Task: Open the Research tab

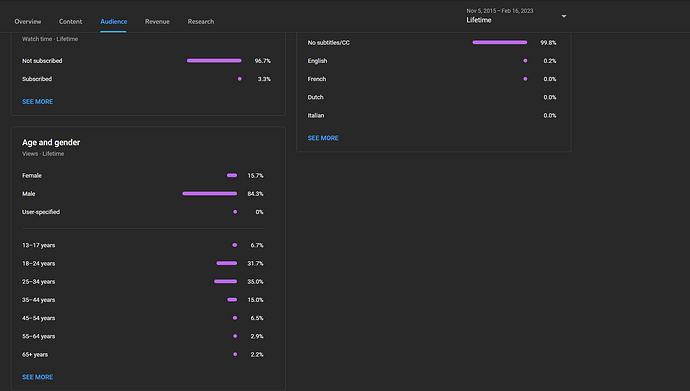Action: tap(201, 22)
